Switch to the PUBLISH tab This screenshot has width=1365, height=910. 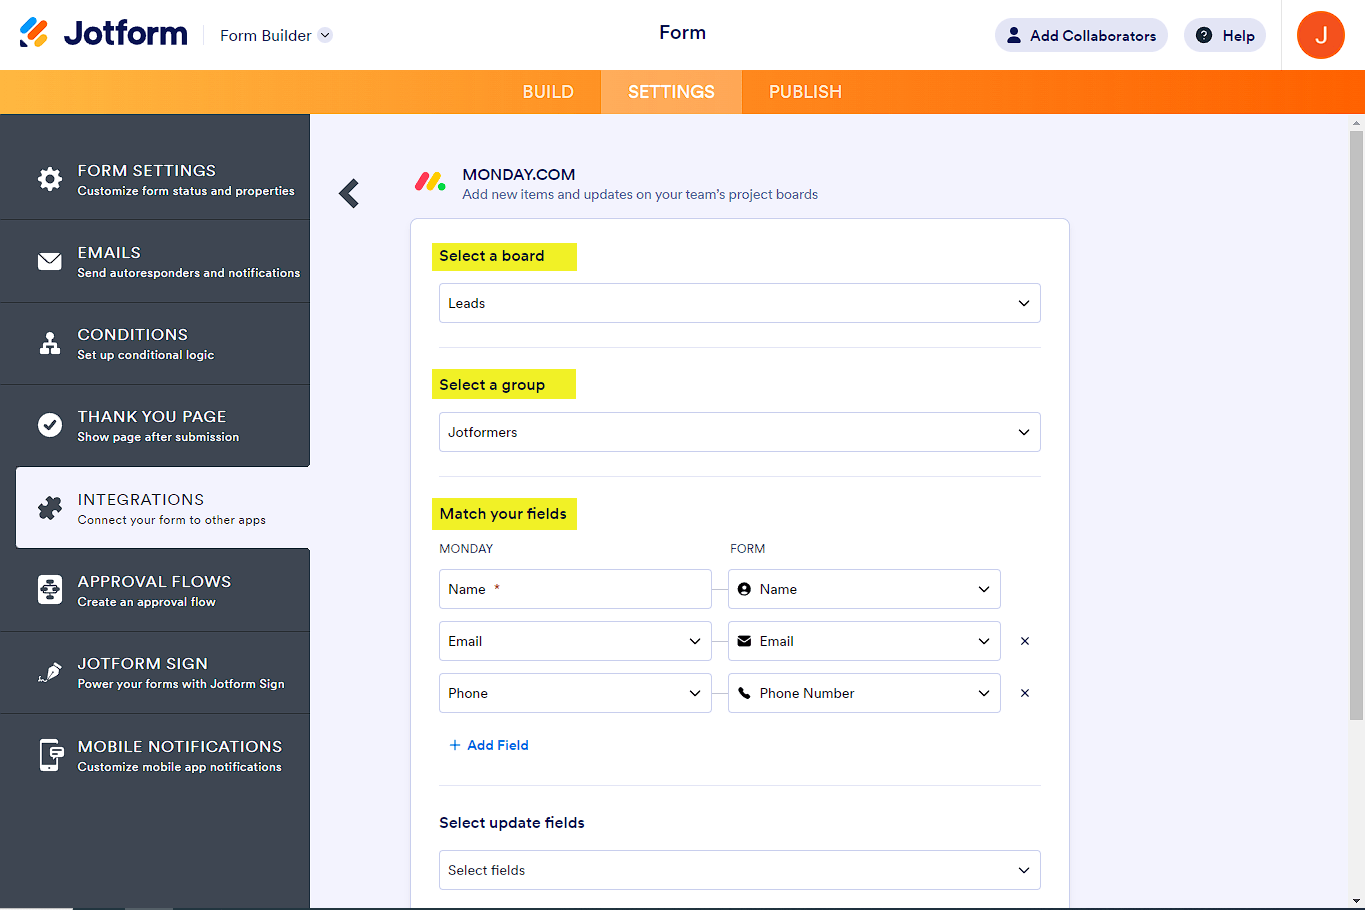pyautogui.click(x=805, y=92)
